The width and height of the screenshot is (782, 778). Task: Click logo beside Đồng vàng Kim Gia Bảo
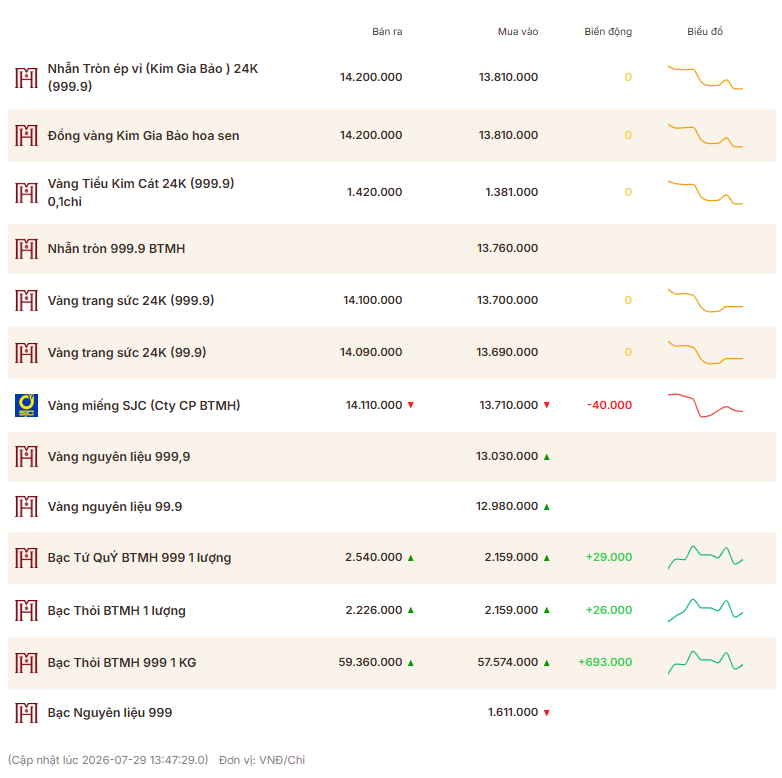point(26,136)
